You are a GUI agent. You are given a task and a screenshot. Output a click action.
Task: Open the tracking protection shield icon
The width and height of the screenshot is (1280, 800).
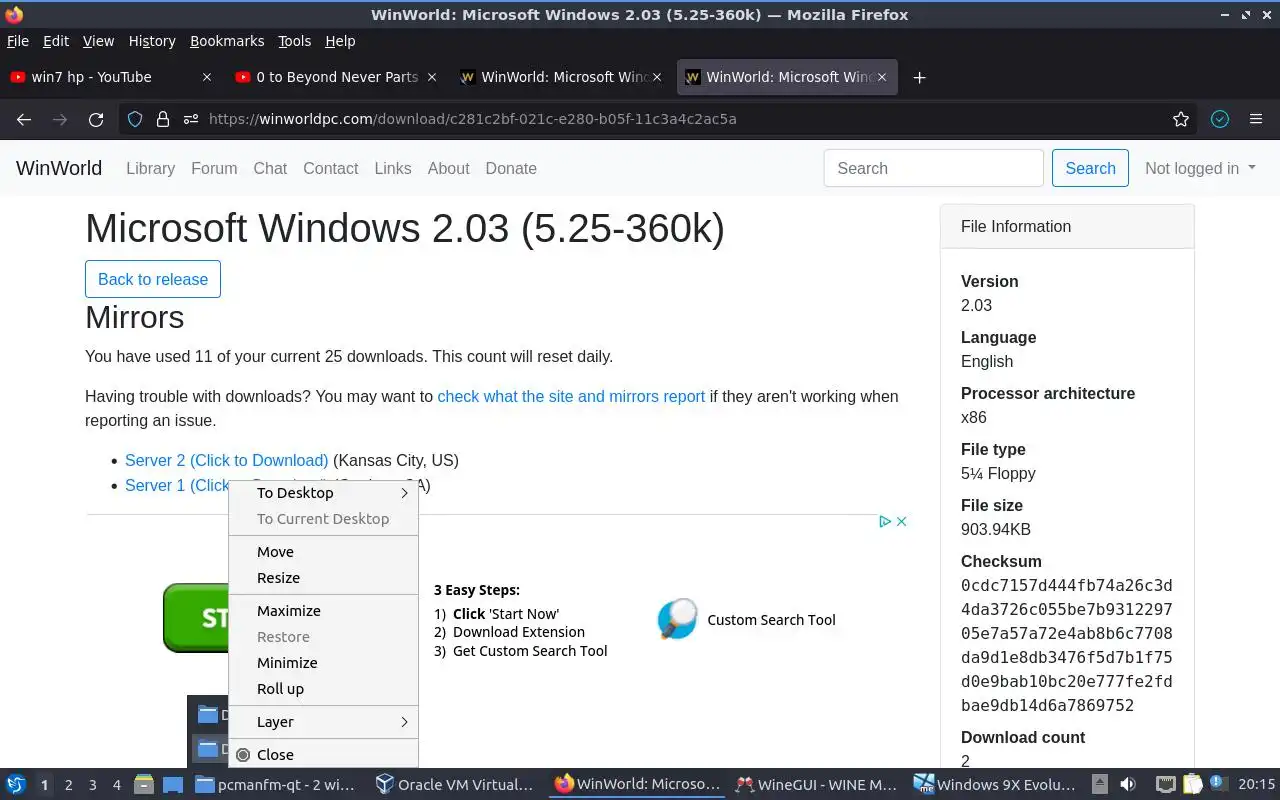[x=135, y=119]
